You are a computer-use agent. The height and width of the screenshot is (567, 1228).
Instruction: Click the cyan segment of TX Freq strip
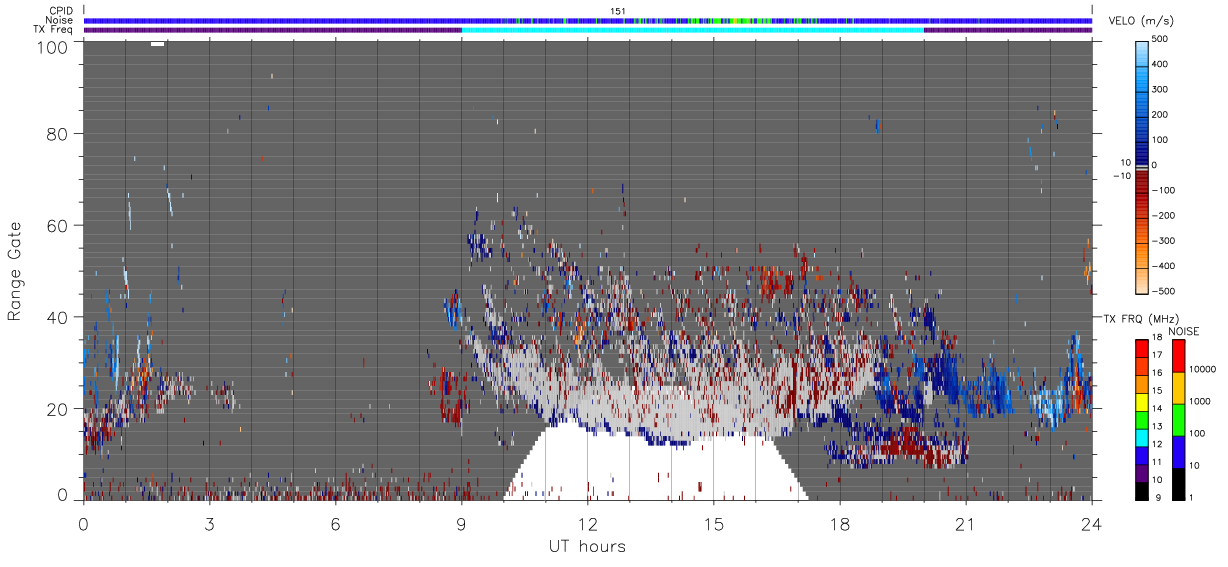(692, 30)
